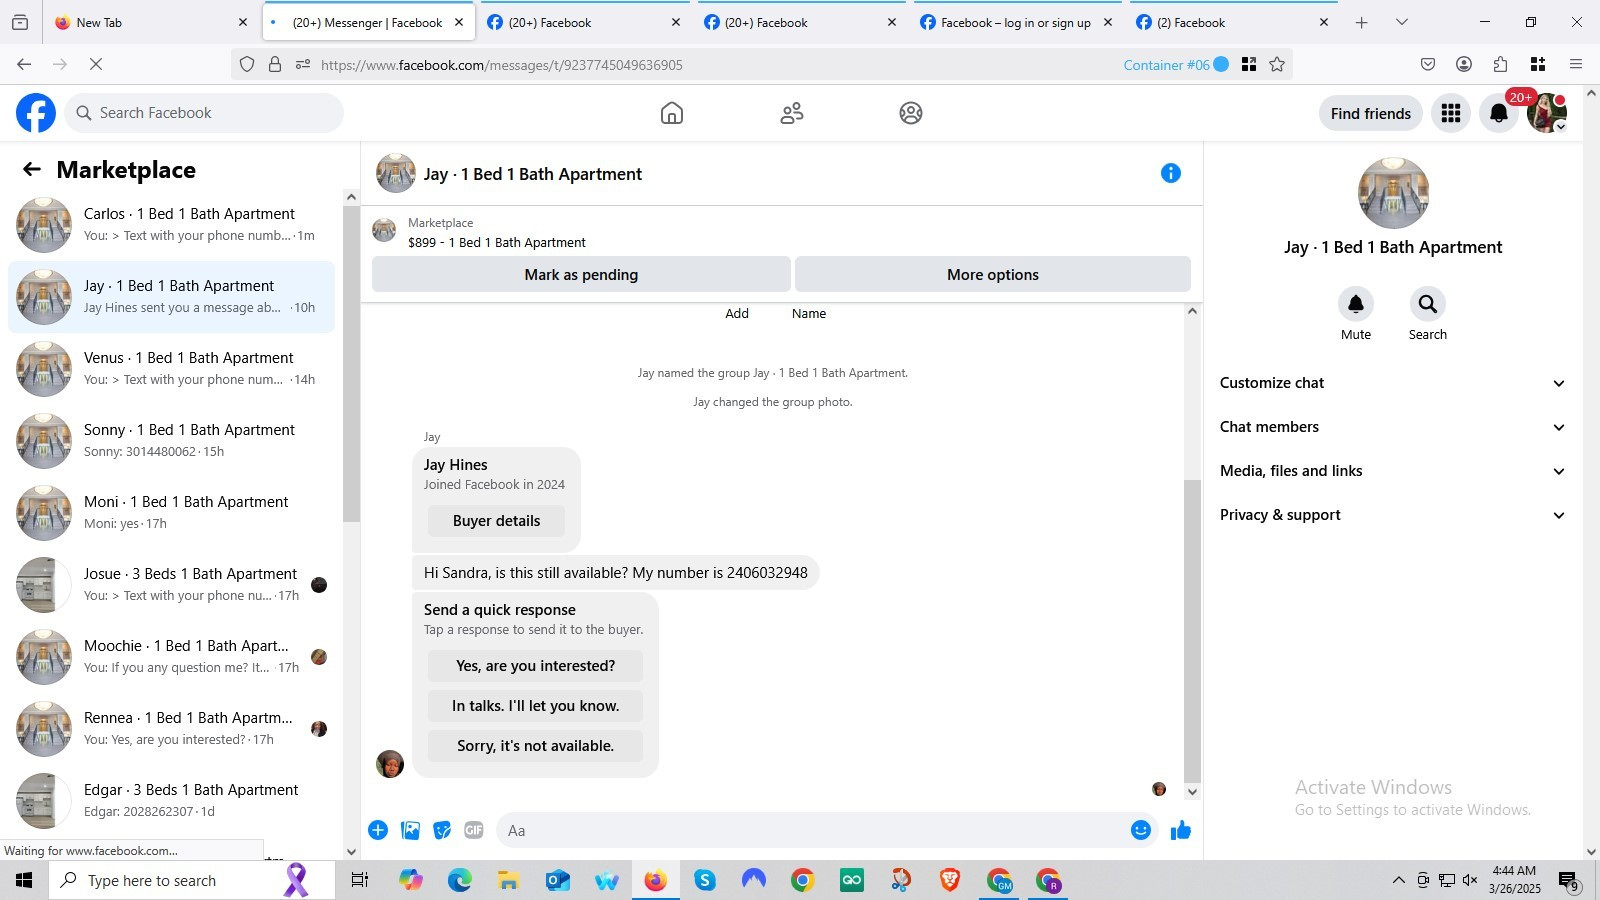The image size is (1600, 900).
Task: Click the chat messages scrollbar thumb
Action: click(1192, 630)
